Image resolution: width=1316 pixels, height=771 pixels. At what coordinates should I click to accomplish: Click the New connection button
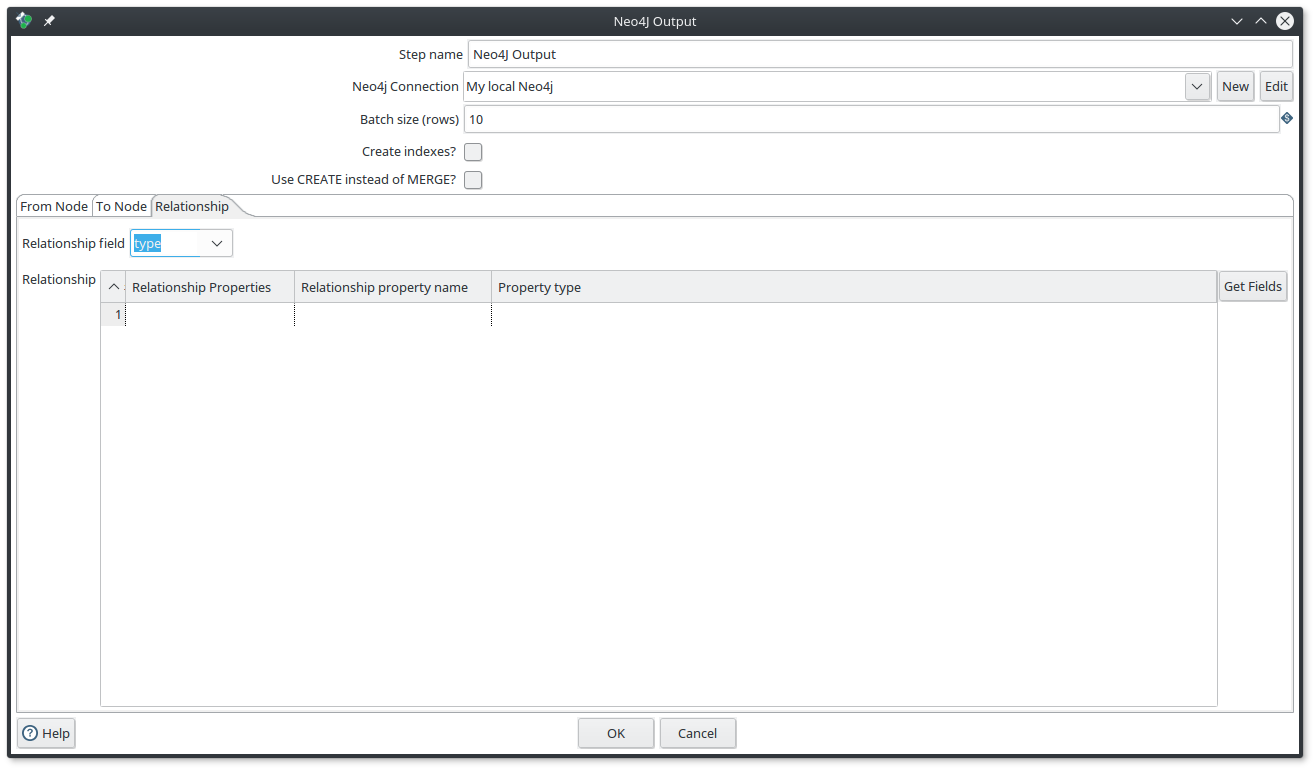point(1235,86)
